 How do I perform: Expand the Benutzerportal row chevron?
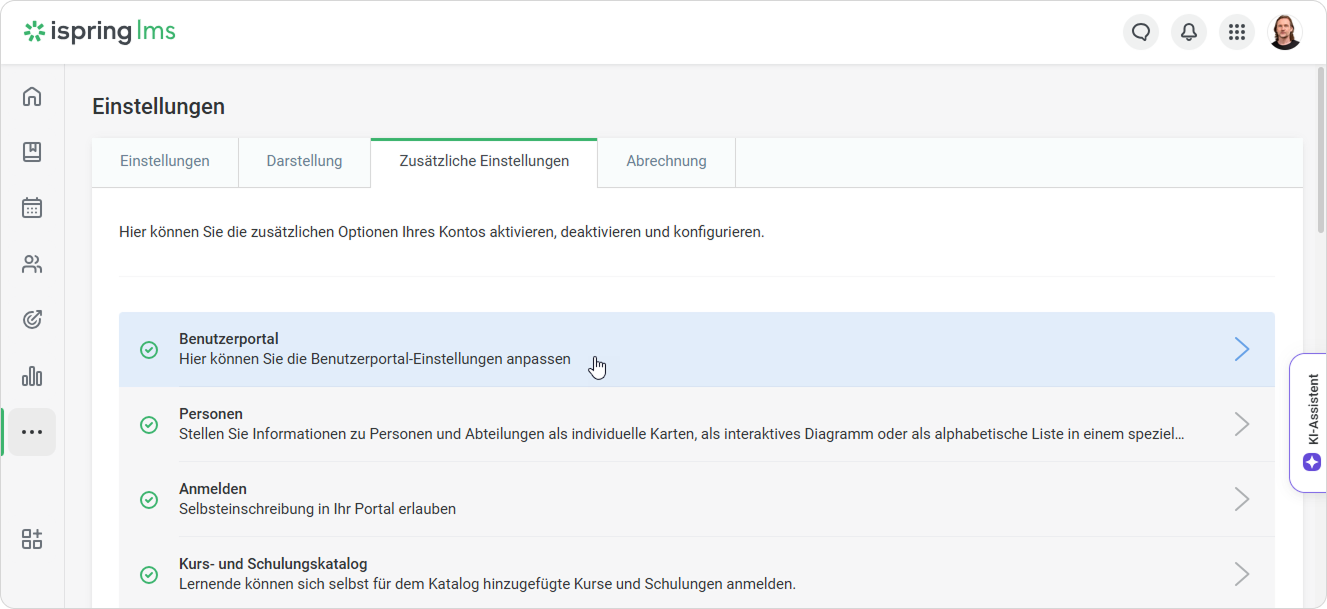1241,349
